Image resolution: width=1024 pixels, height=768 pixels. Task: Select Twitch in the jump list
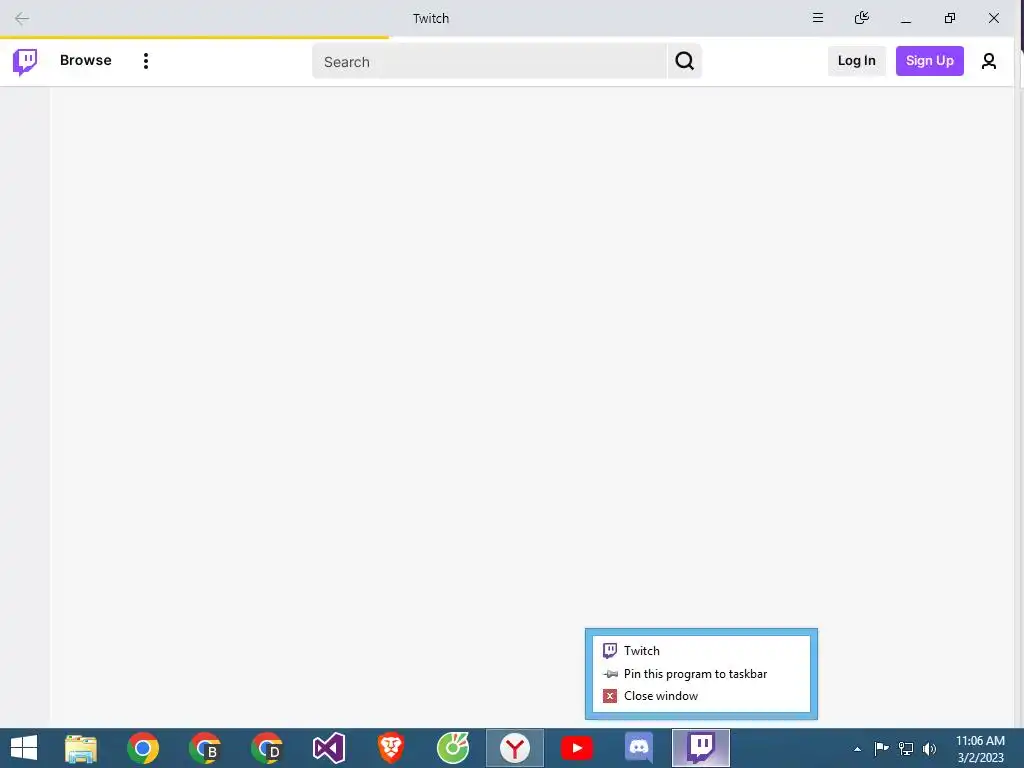pos(701,650)
